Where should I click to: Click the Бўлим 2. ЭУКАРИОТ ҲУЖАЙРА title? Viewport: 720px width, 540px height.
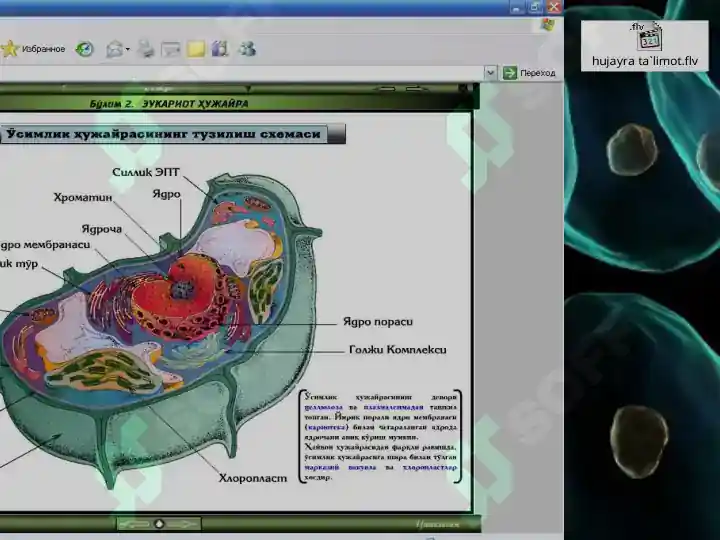click(169, 104)
